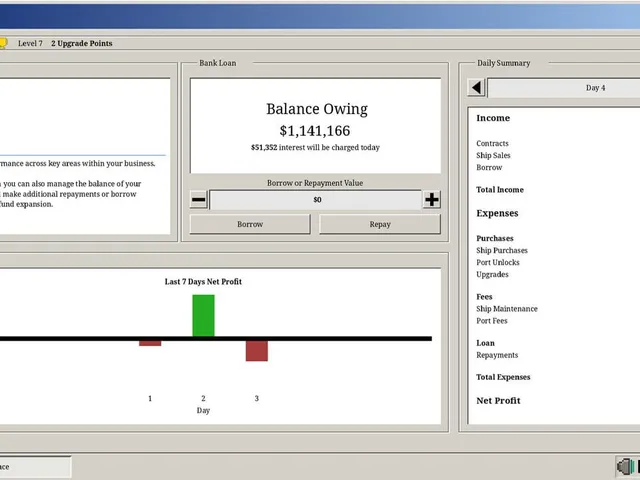Click the Borrow or Repayment Value field
640x480 pixels.
316,200
